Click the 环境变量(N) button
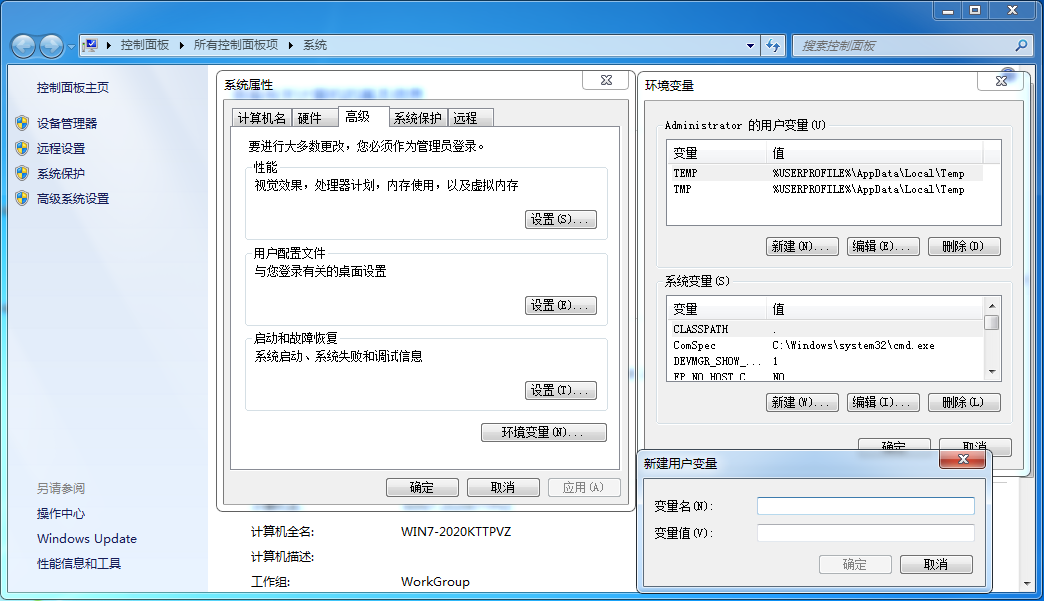Screen dimensions: 1044x601 (543, 433)
